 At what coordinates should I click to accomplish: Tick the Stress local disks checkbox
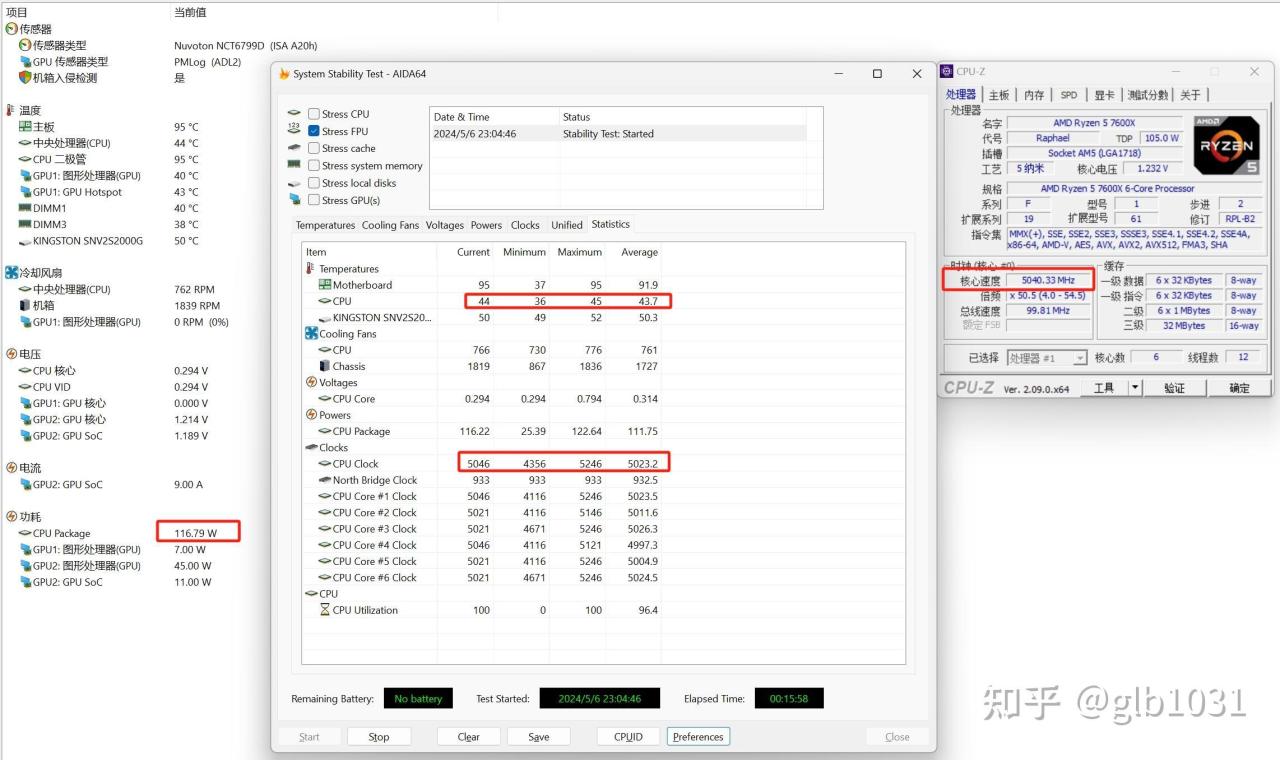pos(314,183)
